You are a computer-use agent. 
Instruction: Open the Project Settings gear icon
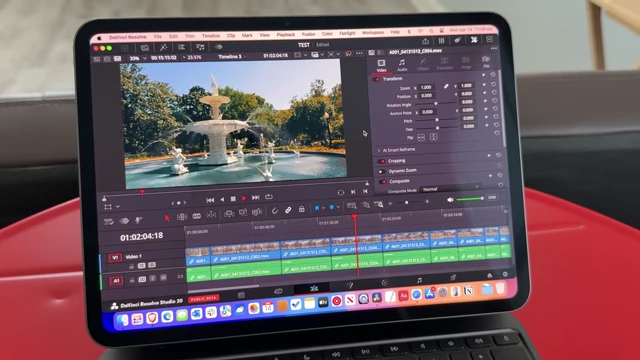(x=505, y=274)
